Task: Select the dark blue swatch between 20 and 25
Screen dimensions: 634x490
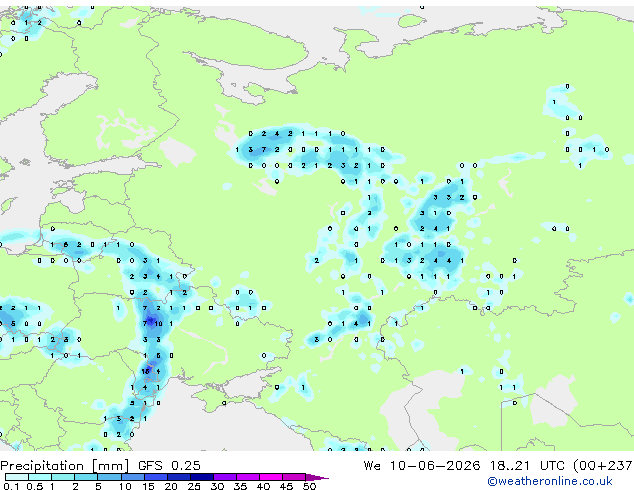Action: pyautogui.click(x=179, y=477)
